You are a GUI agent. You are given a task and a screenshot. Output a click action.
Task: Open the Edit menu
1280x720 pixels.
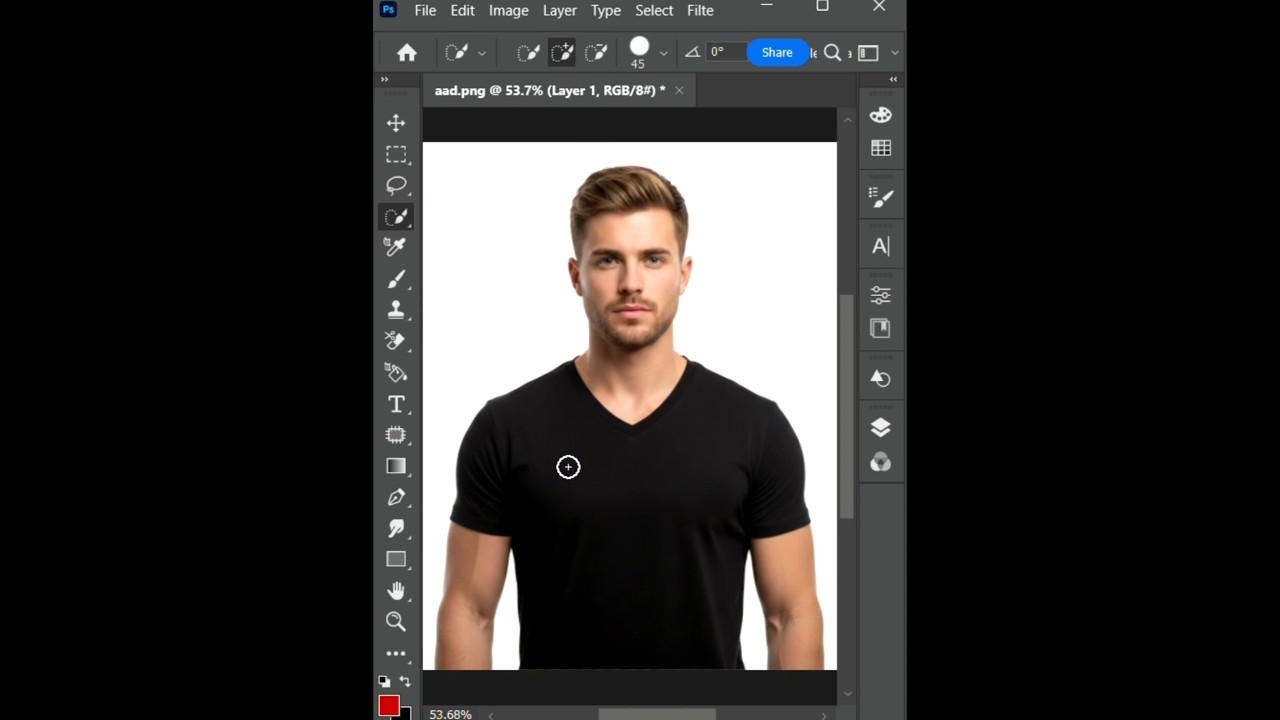pos(462,10)
